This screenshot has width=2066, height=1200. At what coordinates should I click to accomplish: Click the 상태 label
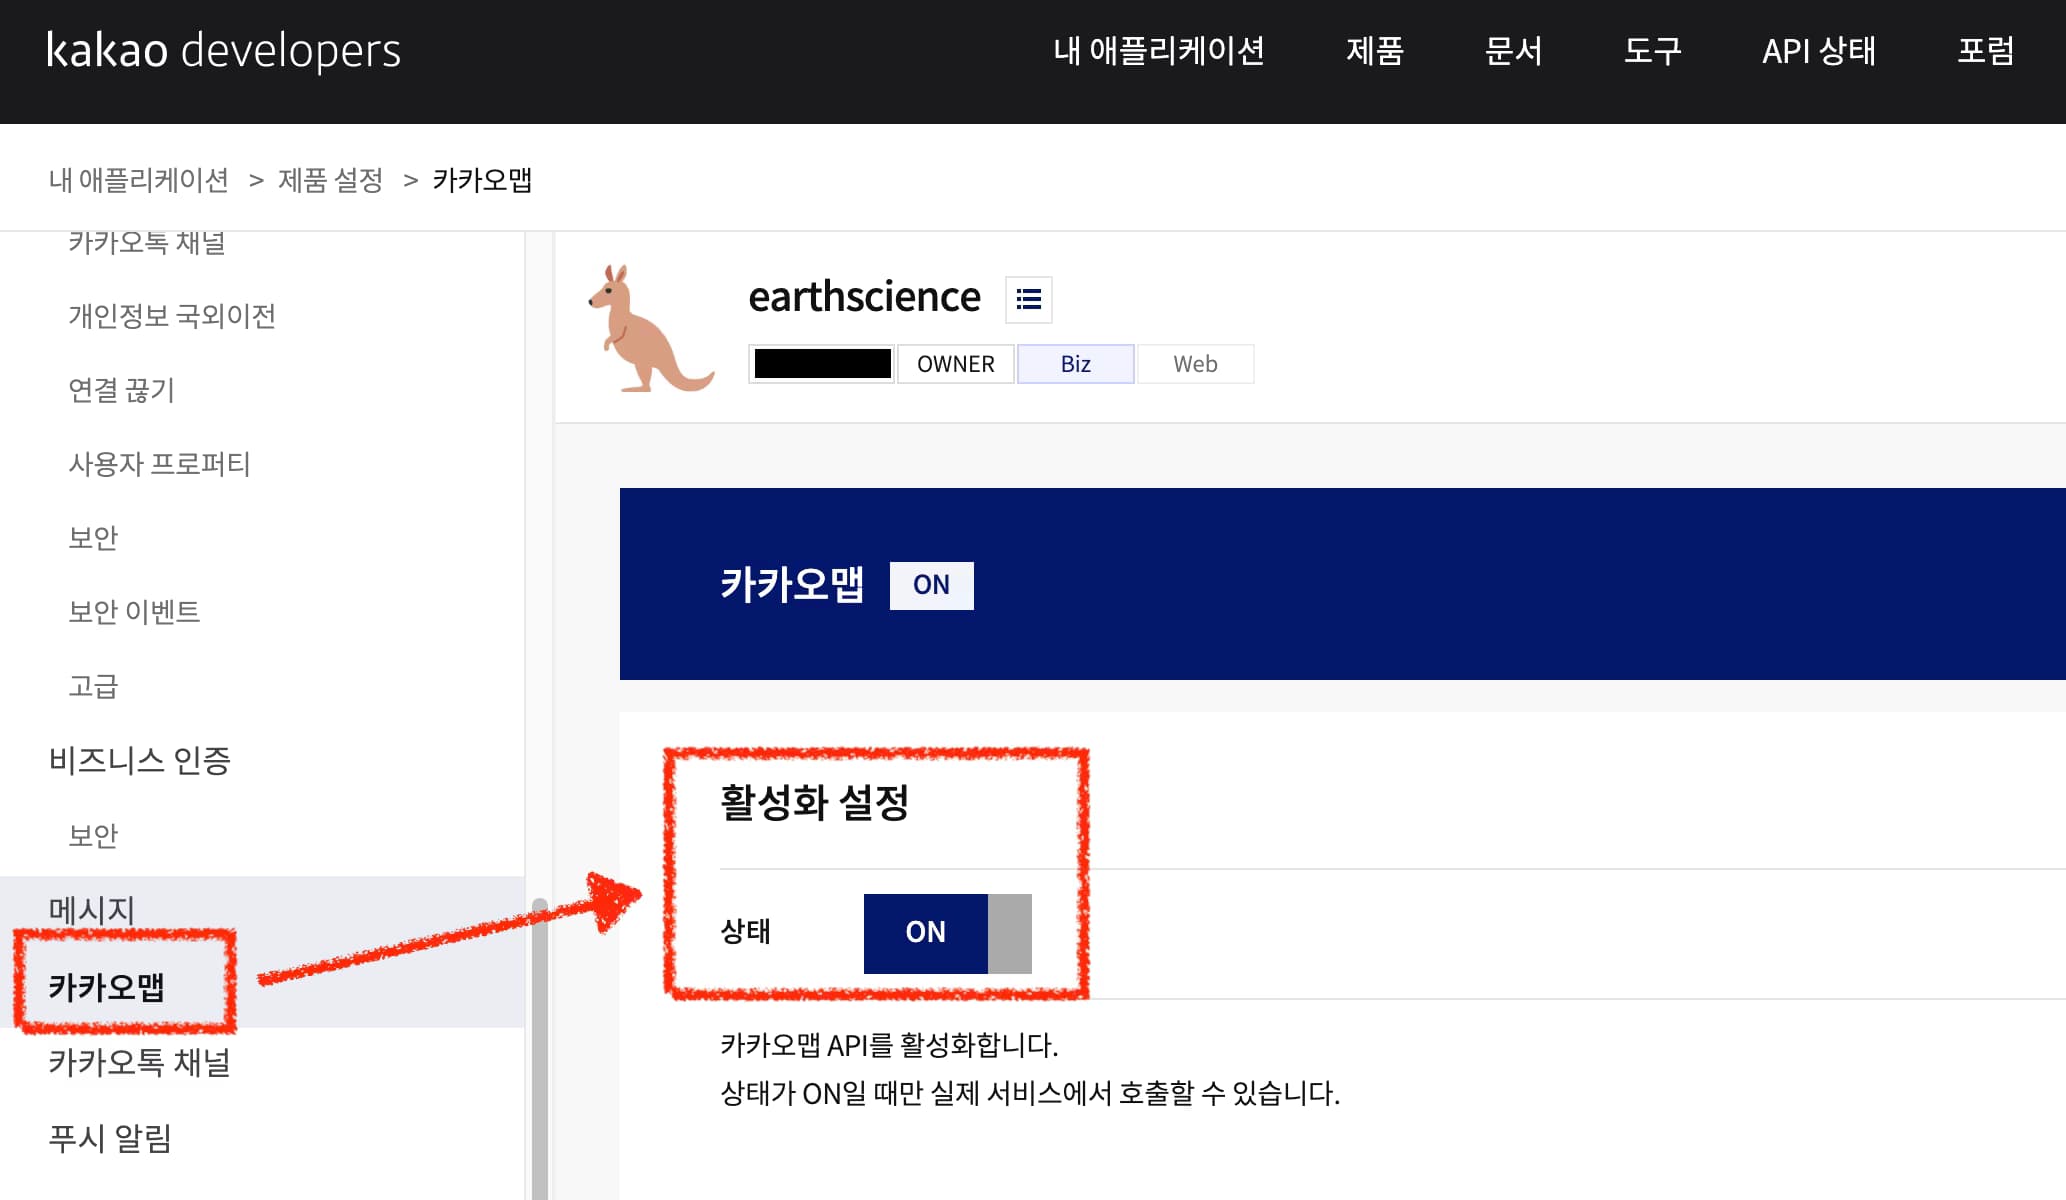[x=746, y=932]
